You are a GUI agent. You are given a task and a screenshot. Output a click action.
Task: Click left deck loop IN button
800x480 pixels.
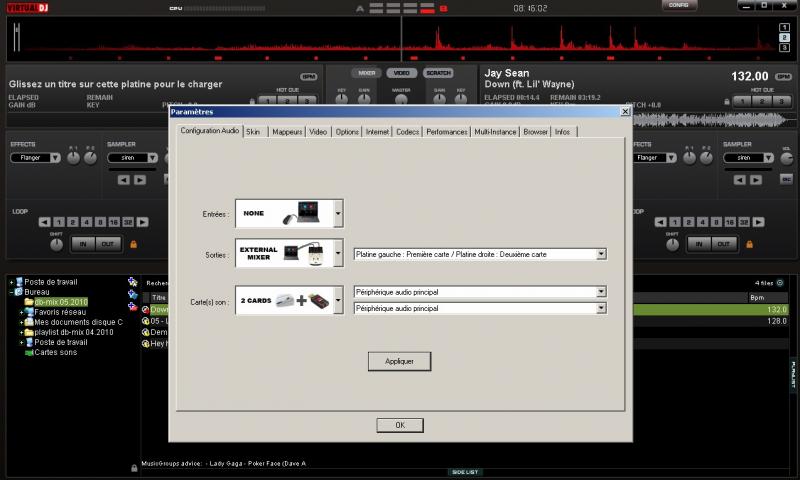[x=83, y=244]
